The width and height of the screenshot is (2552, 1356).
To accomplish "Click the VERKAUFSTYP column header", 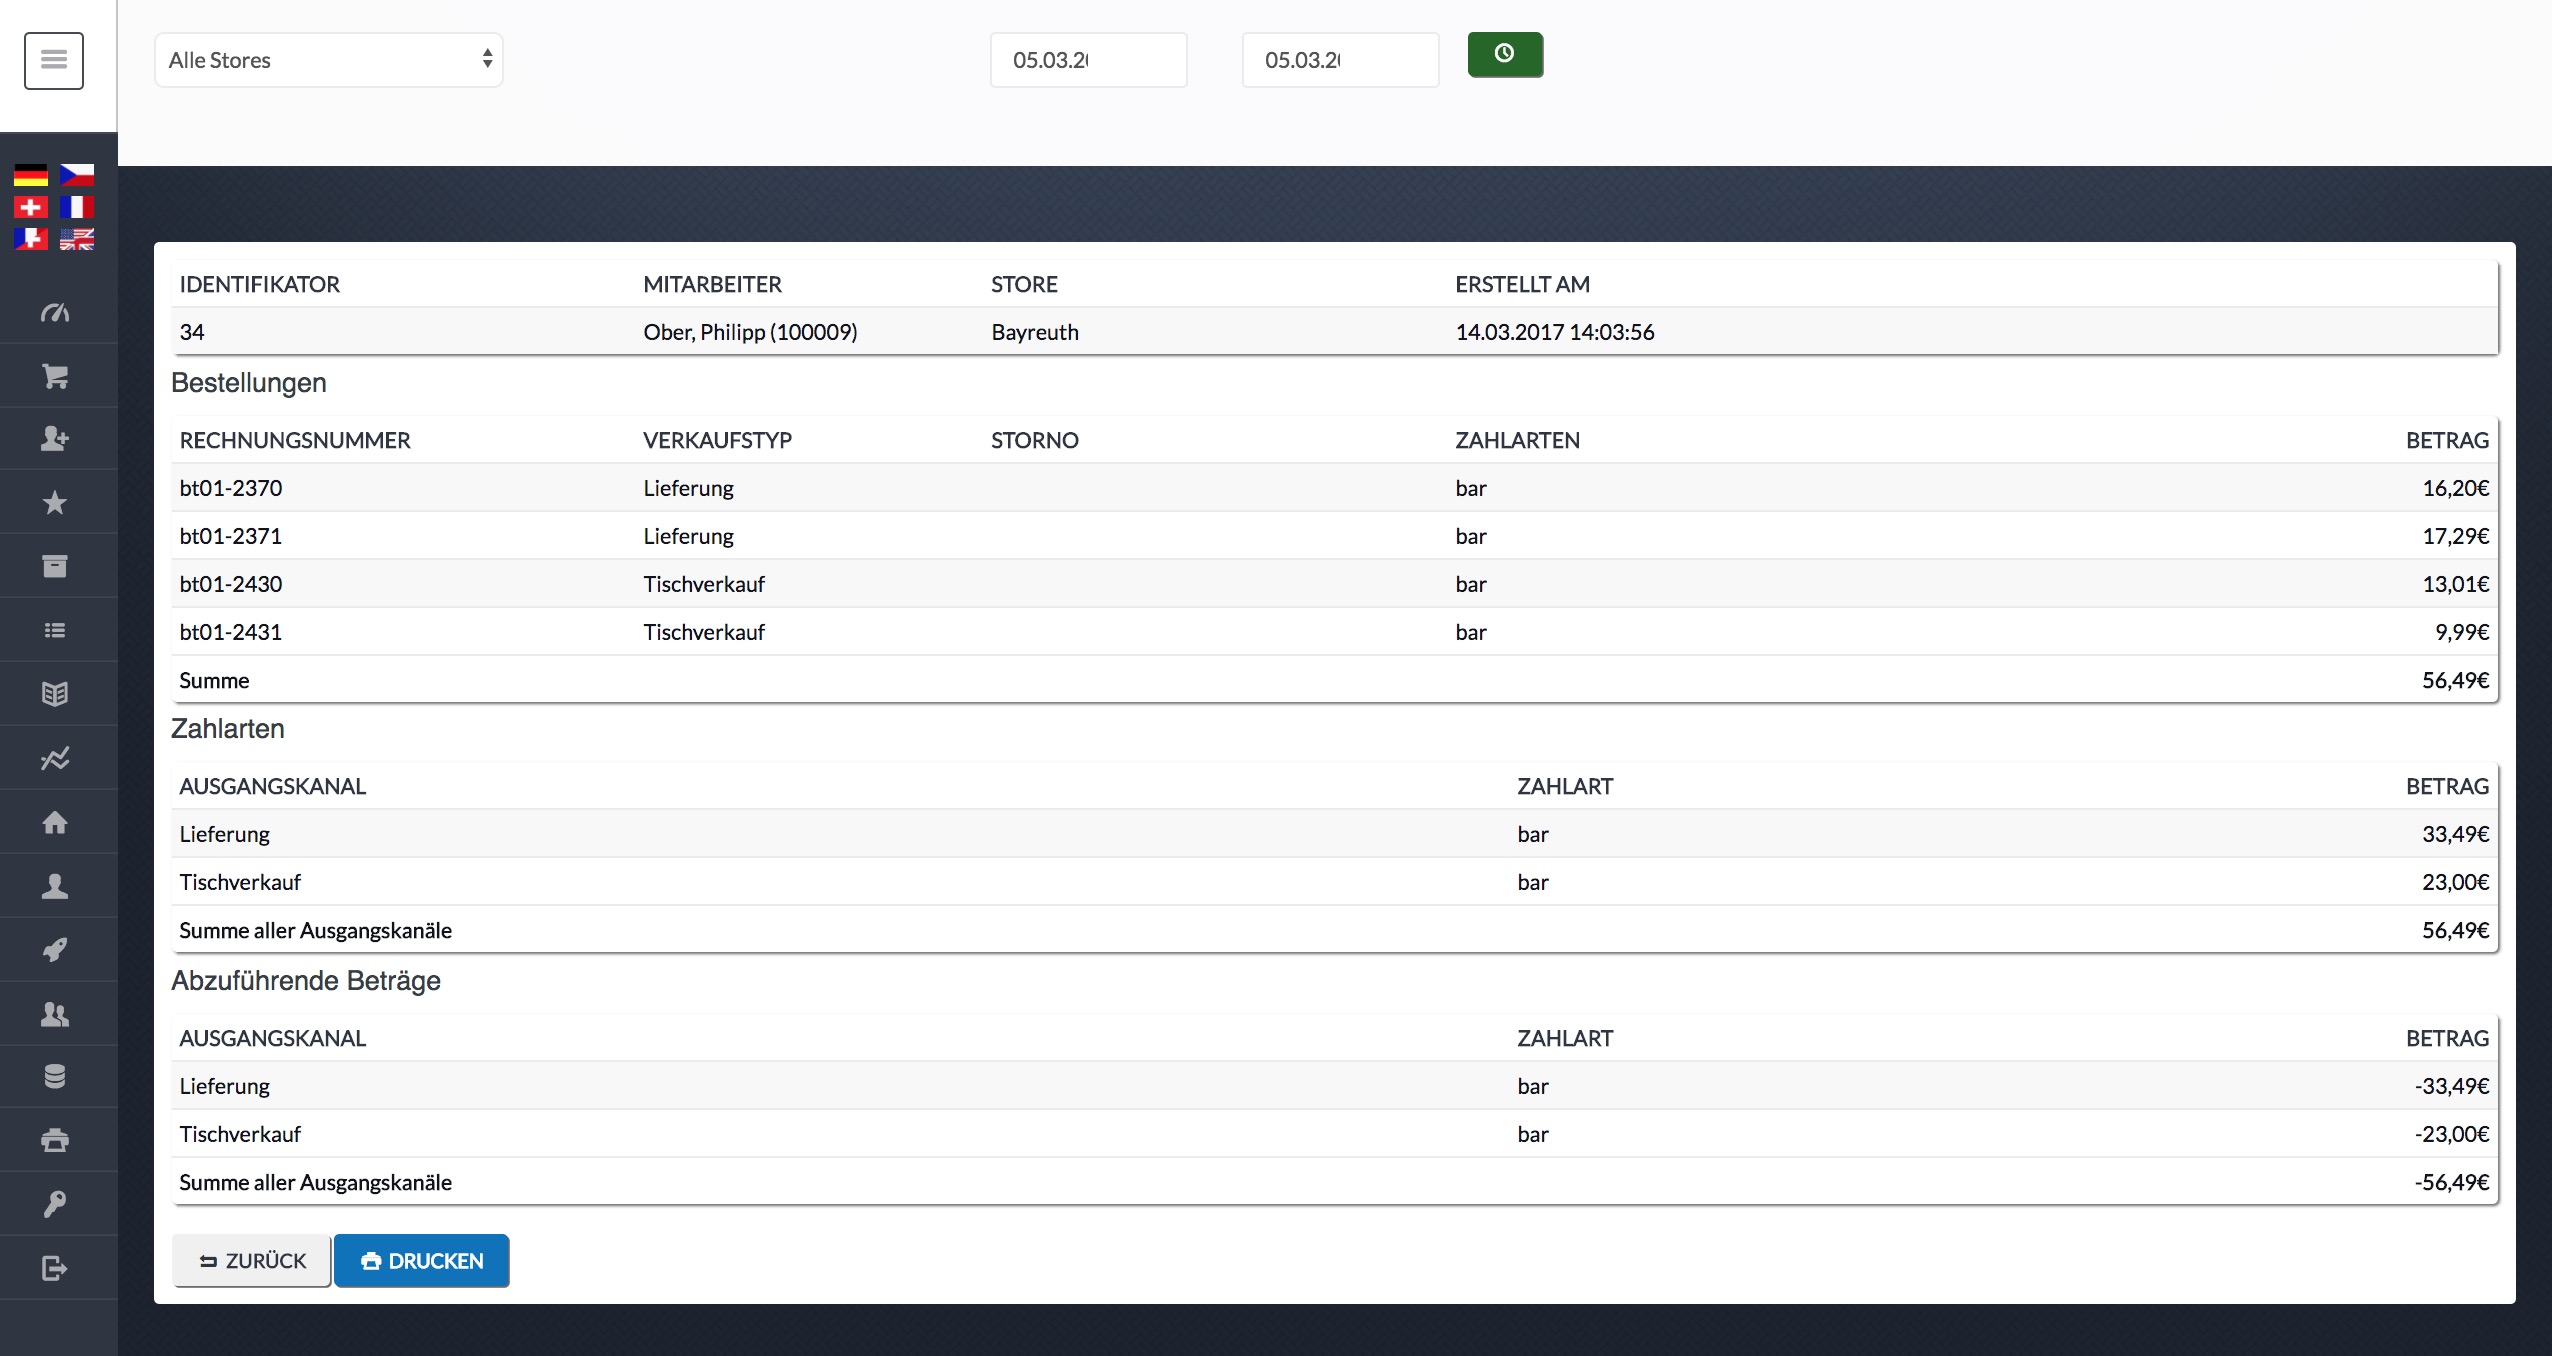I will pos(717,440).
